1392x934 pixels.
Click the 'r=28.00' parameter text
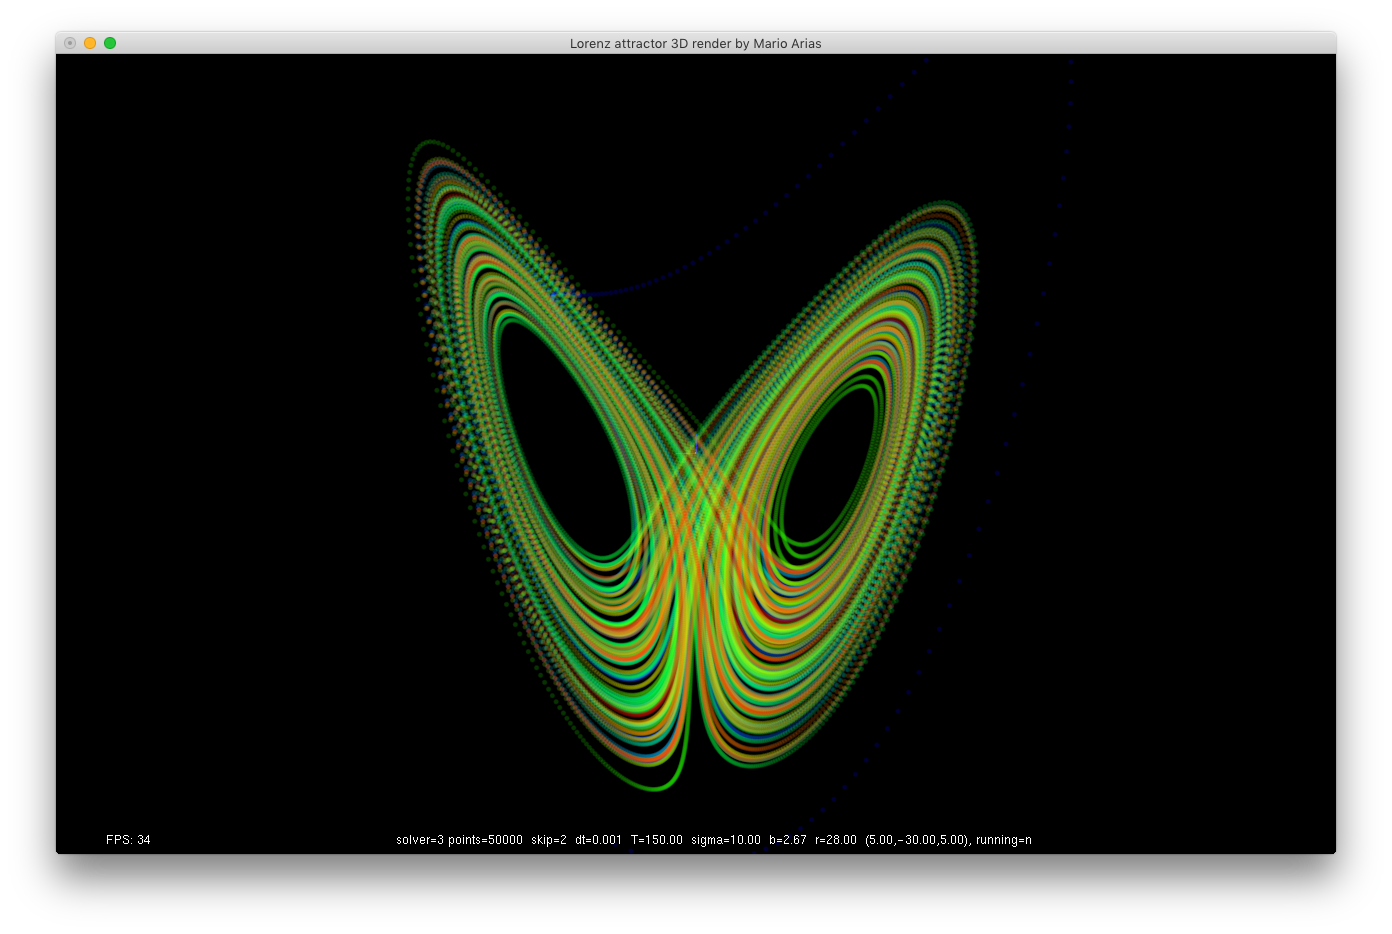pyautogui.click(x=836, y=840)
